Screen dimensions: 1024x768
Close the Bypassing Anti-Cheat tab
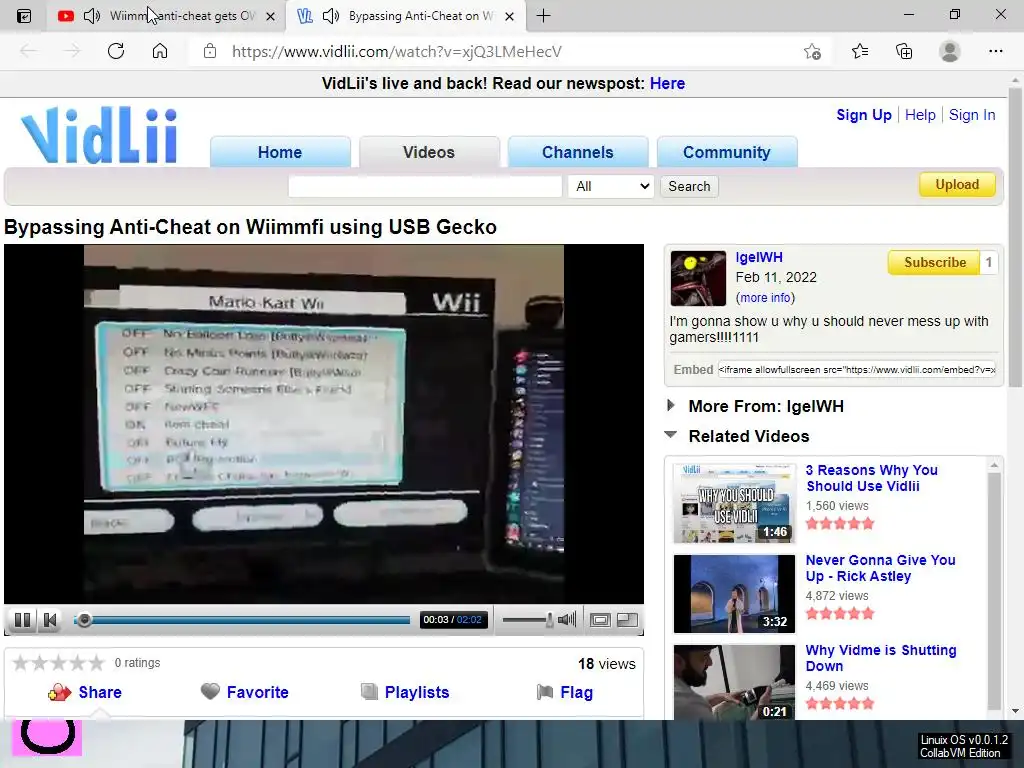510,16
